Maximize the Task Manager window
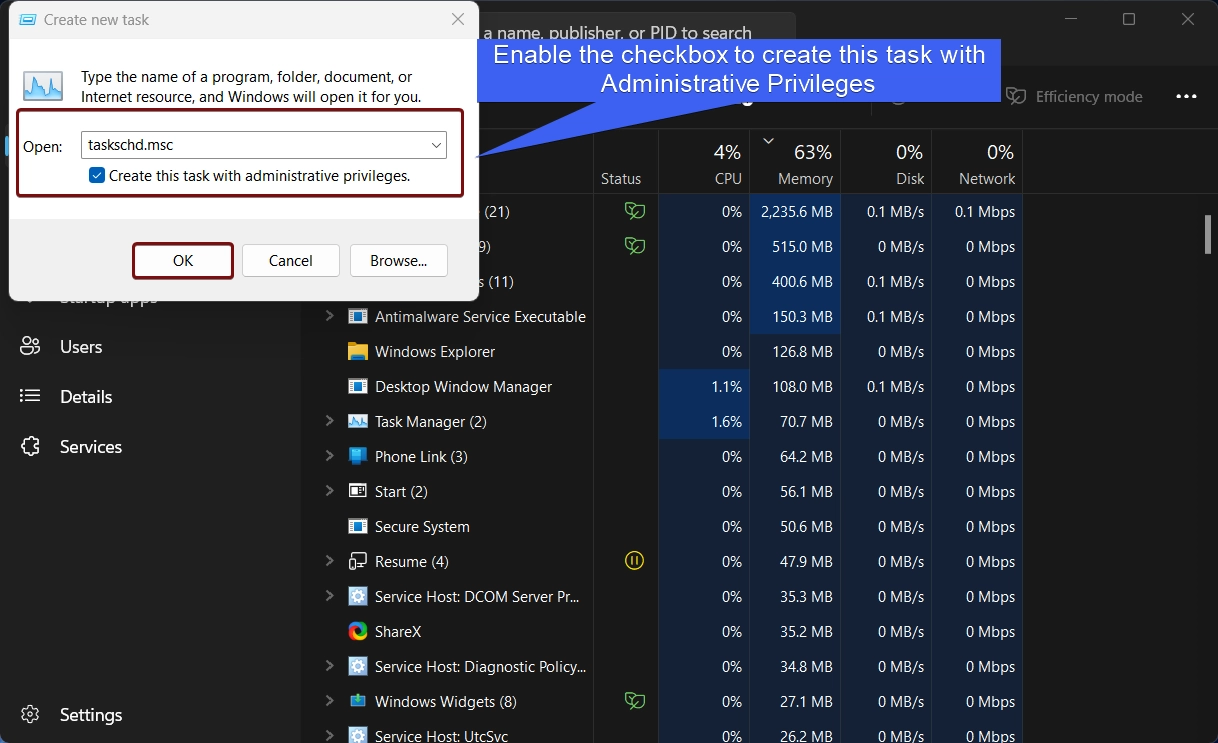Viewport: 1218px width, 743px height. click(1129, 19)
